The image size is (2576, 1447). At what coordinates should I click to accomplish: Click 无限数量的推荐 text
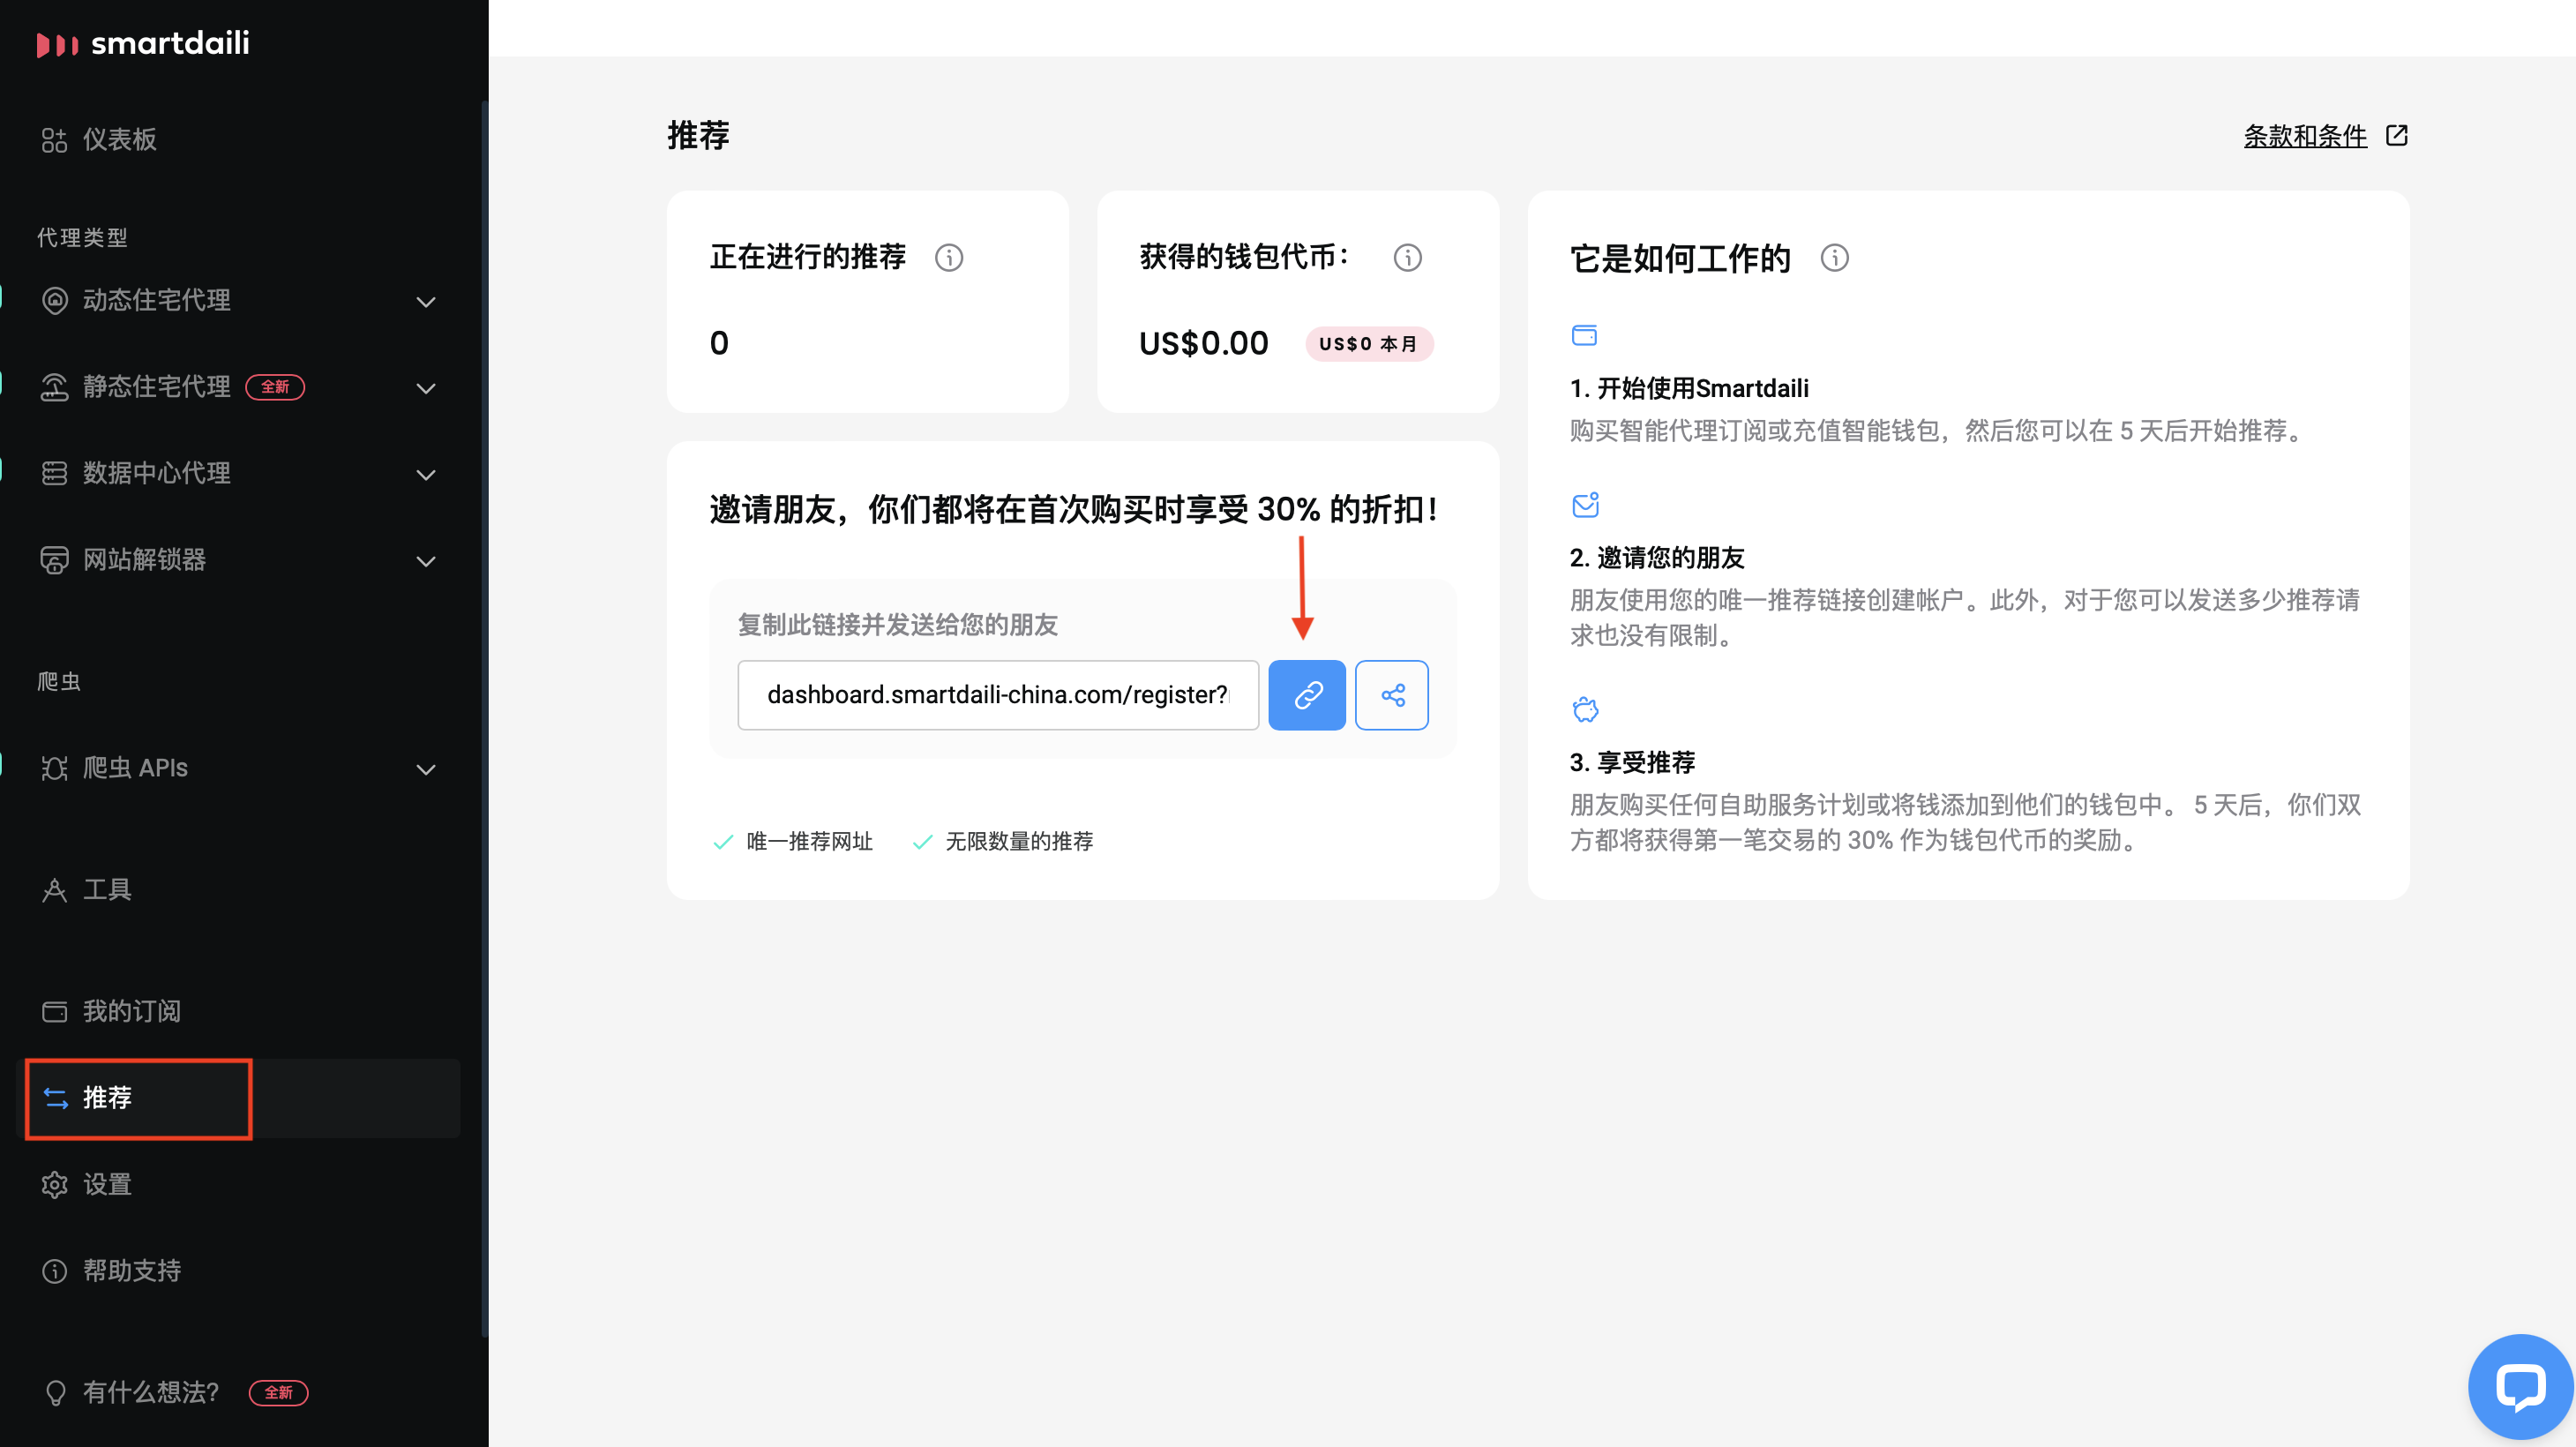[1019, 842]
